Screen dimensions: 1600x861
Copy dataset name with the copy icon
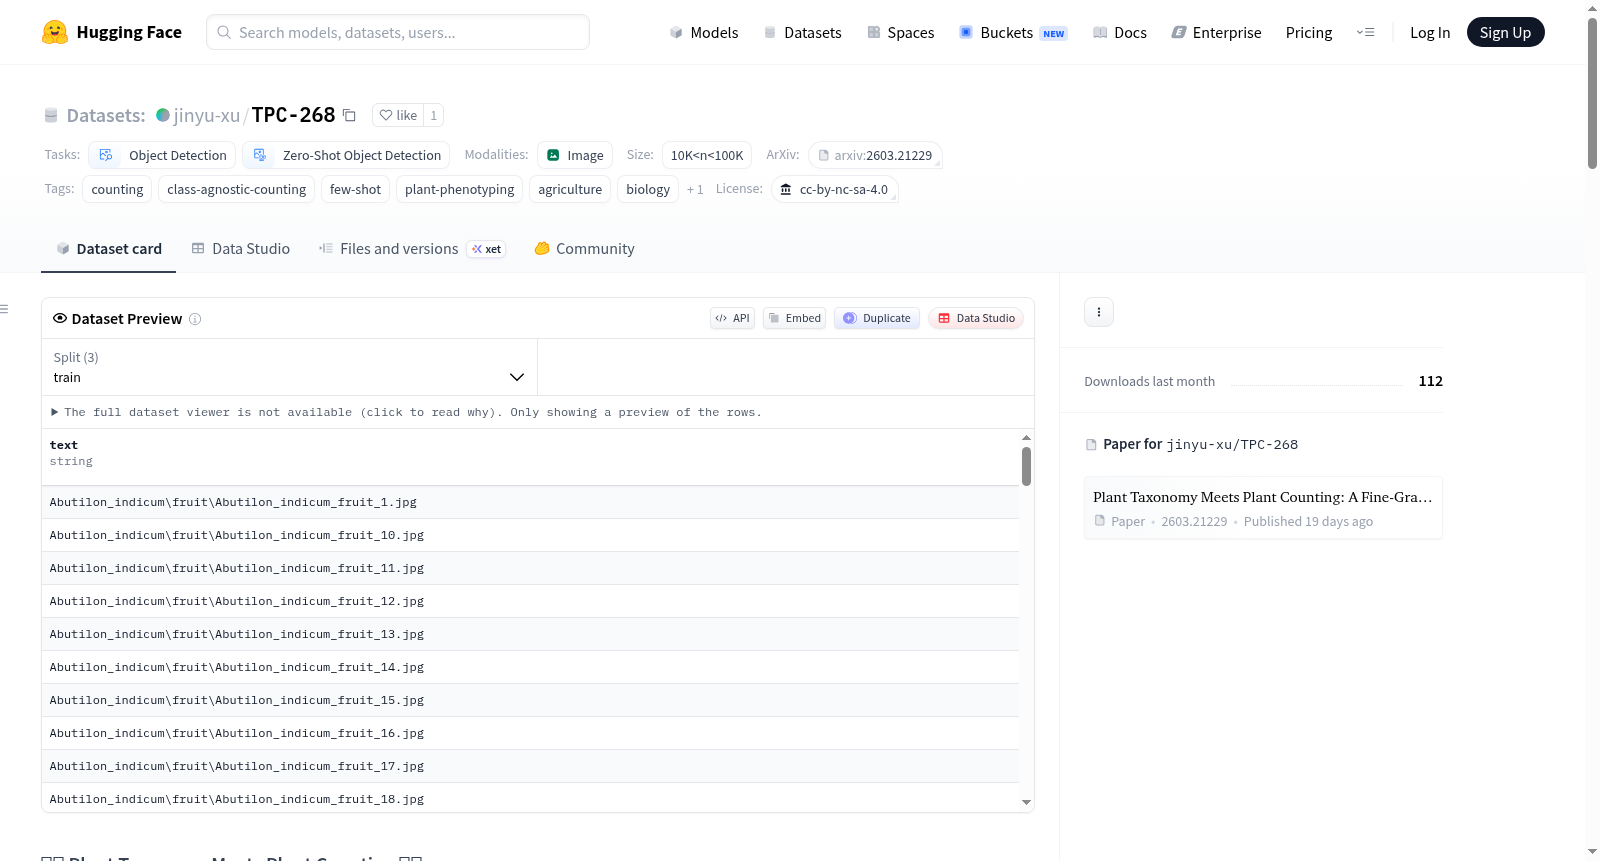(349, 115)
